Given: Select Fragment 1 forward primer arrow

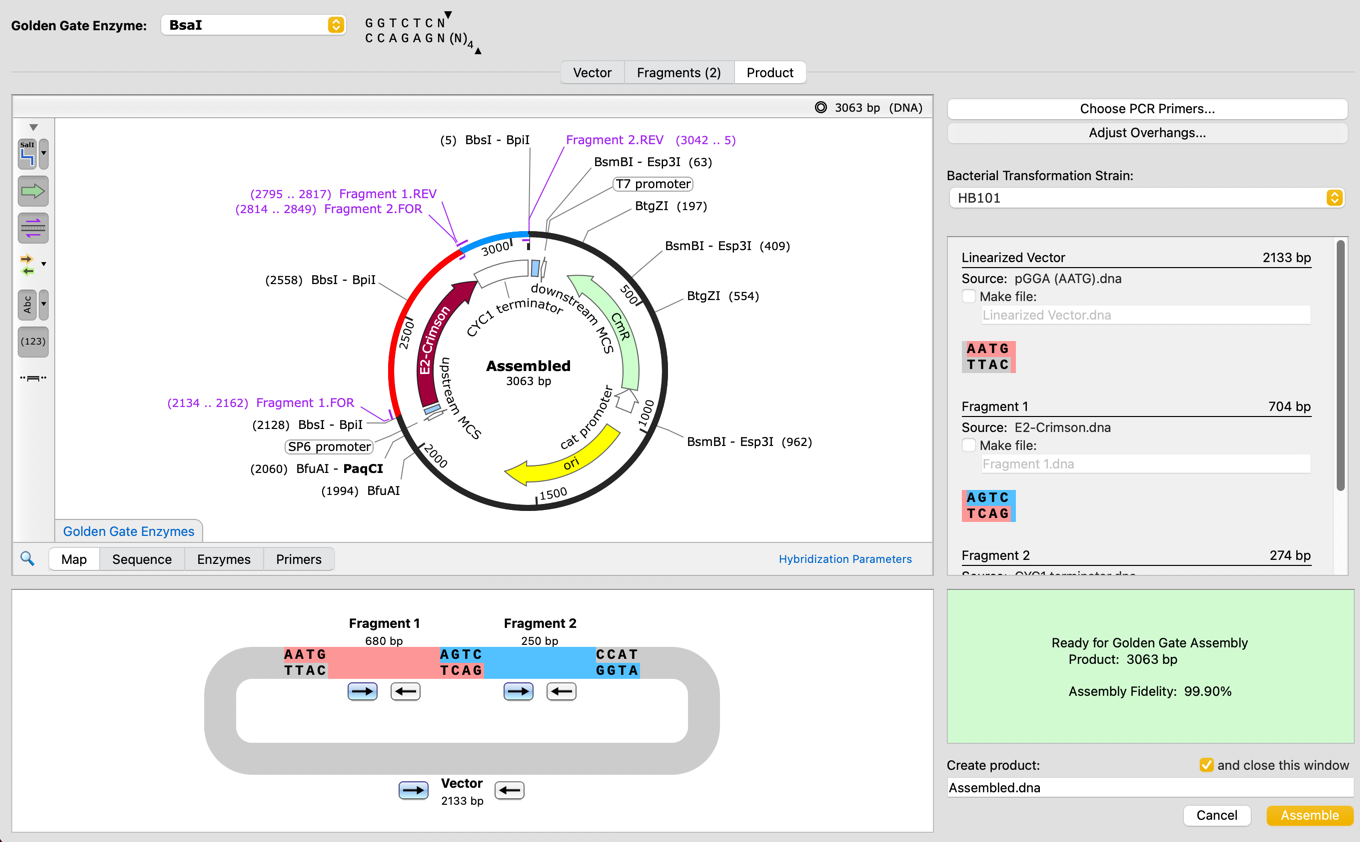Looking at the screenshot, I should pyautogui.click(x=362, y=691).
